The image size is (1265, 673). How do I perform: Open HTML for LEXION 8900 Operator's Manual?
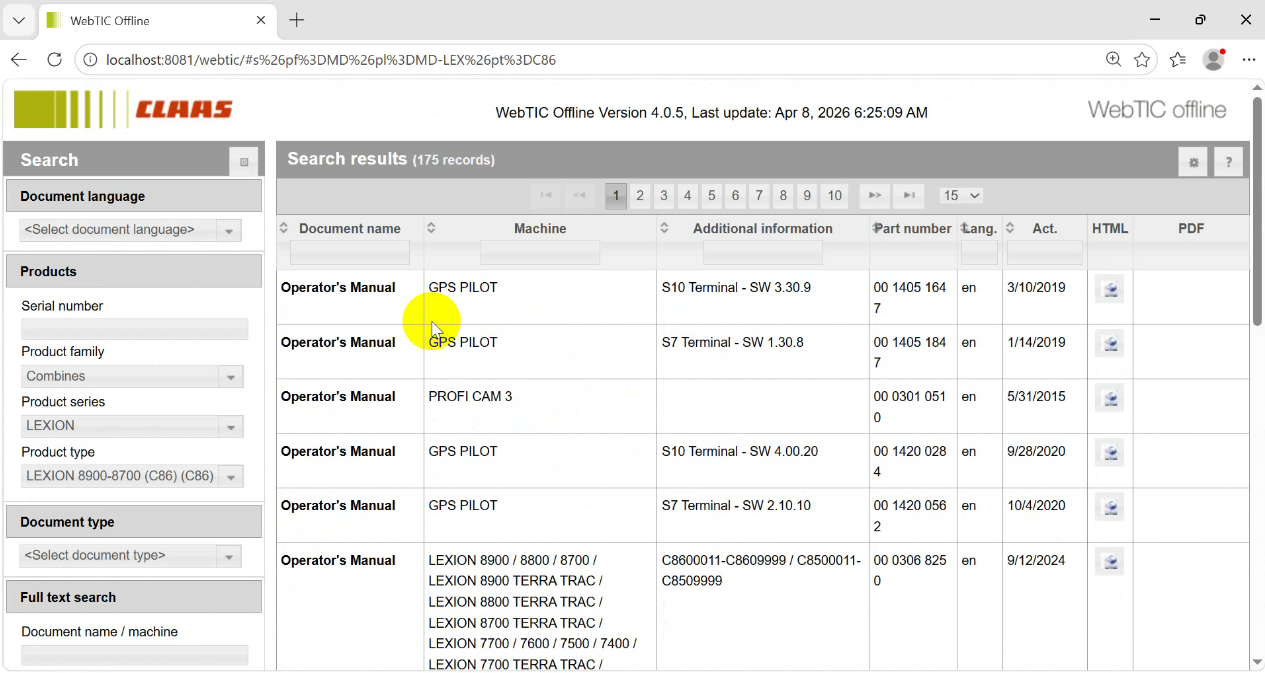(1109, 562)
